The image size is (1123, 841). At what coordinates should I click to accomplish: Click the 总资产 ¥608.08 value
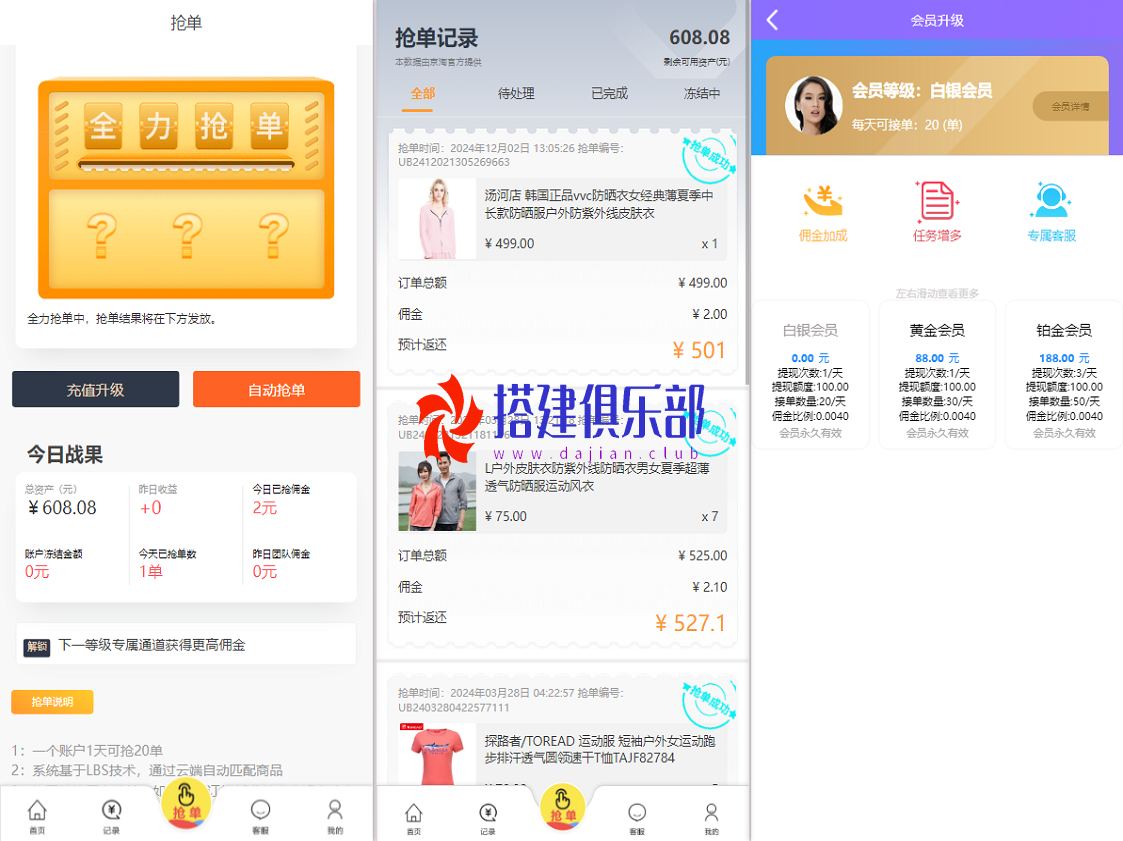[62, 508]
